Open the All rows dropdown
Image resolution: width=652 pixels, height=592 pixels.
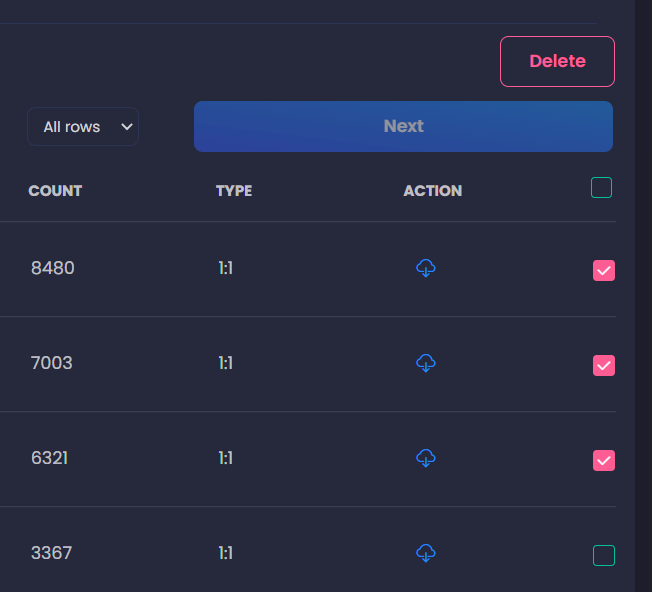click(83, 127)
